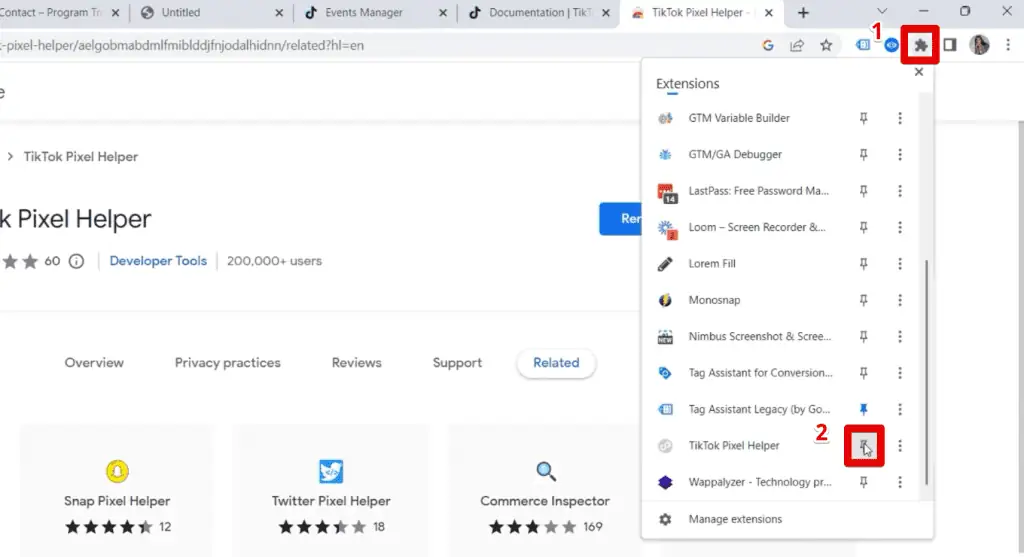The height and width of the screenshot is (557, 1024).
Task: Open more options for TikTok Pixel Helper
Action: pos(900,446)
